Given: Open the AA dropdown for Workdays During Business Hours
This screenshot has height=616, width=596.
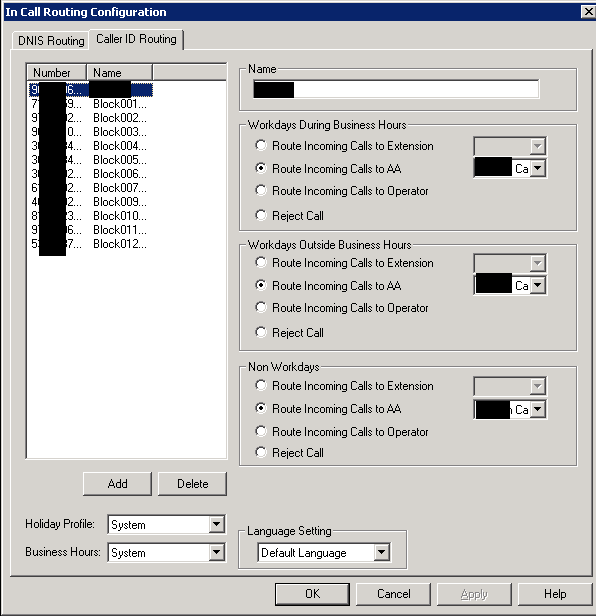Looking at the screenshot, I should click(x=538, y=168).
